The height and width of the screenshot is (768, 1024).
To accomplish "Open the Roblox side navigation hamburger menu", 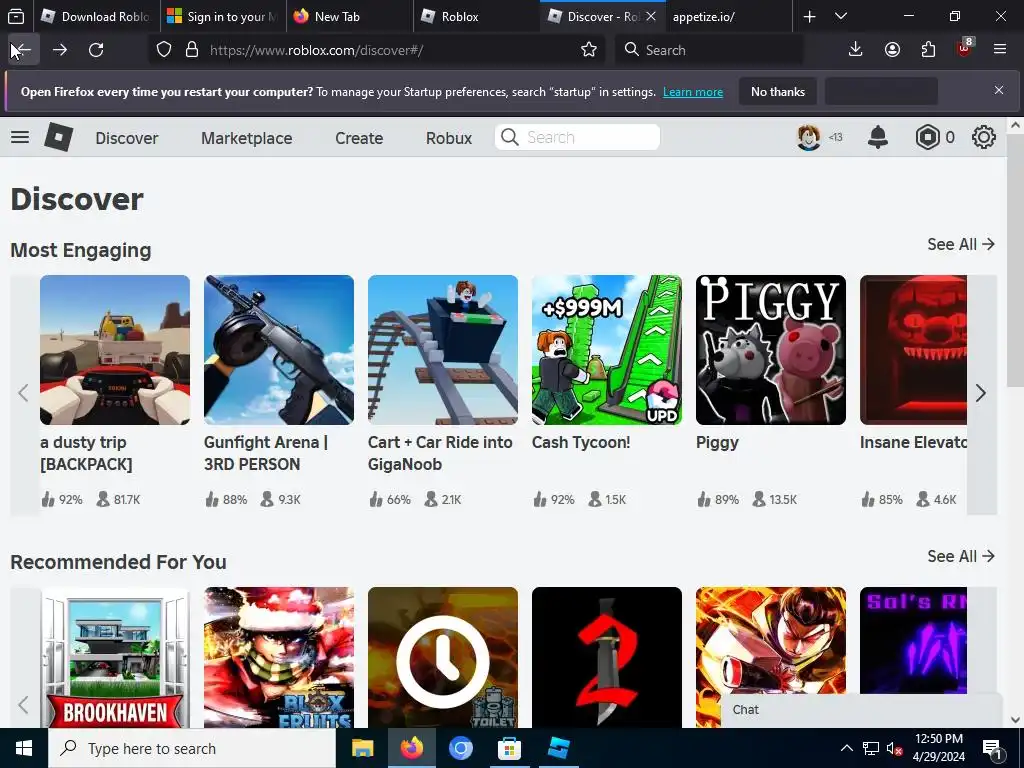I will [x=20, y=137].
